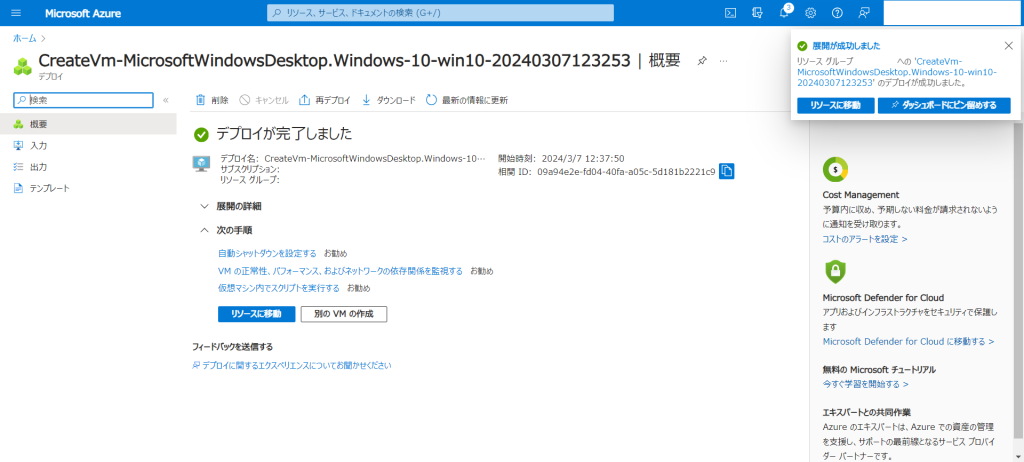Open コストのアラートを設定 link
Image resolution: width=1024 pixels, height=462 pixels.
click(865, 239)
